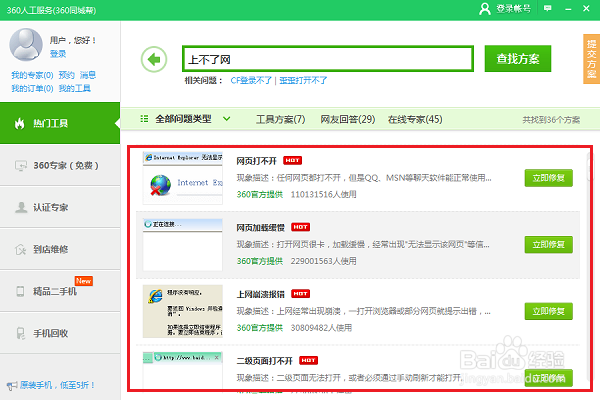Open 精品二手机 in sidebar
The width and height of the screenshot is (600, 400).
tap(60, 291)
